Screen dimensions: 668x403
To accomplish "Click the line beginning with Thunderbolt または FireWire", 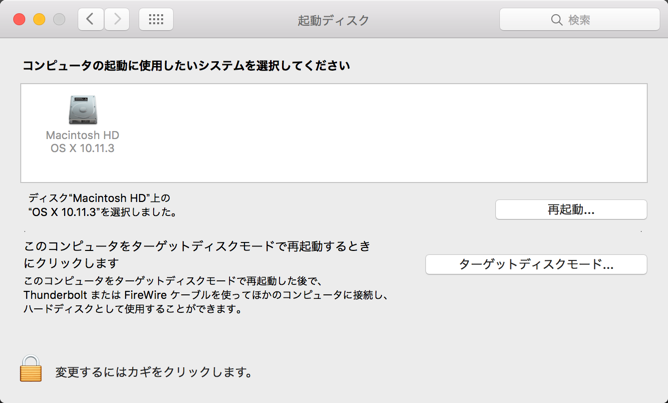I will pos(205,295).
